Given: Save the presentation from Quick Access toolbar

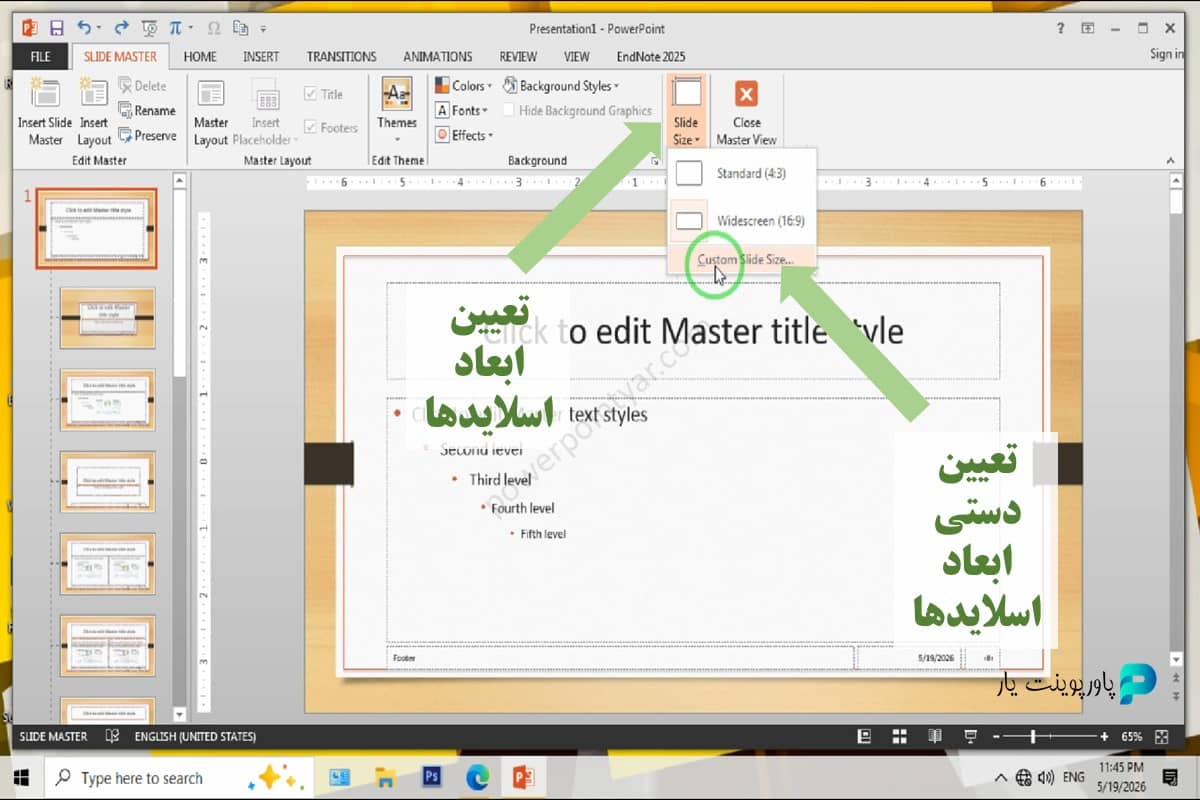Looking at the screenshot, I should [56, 29].
